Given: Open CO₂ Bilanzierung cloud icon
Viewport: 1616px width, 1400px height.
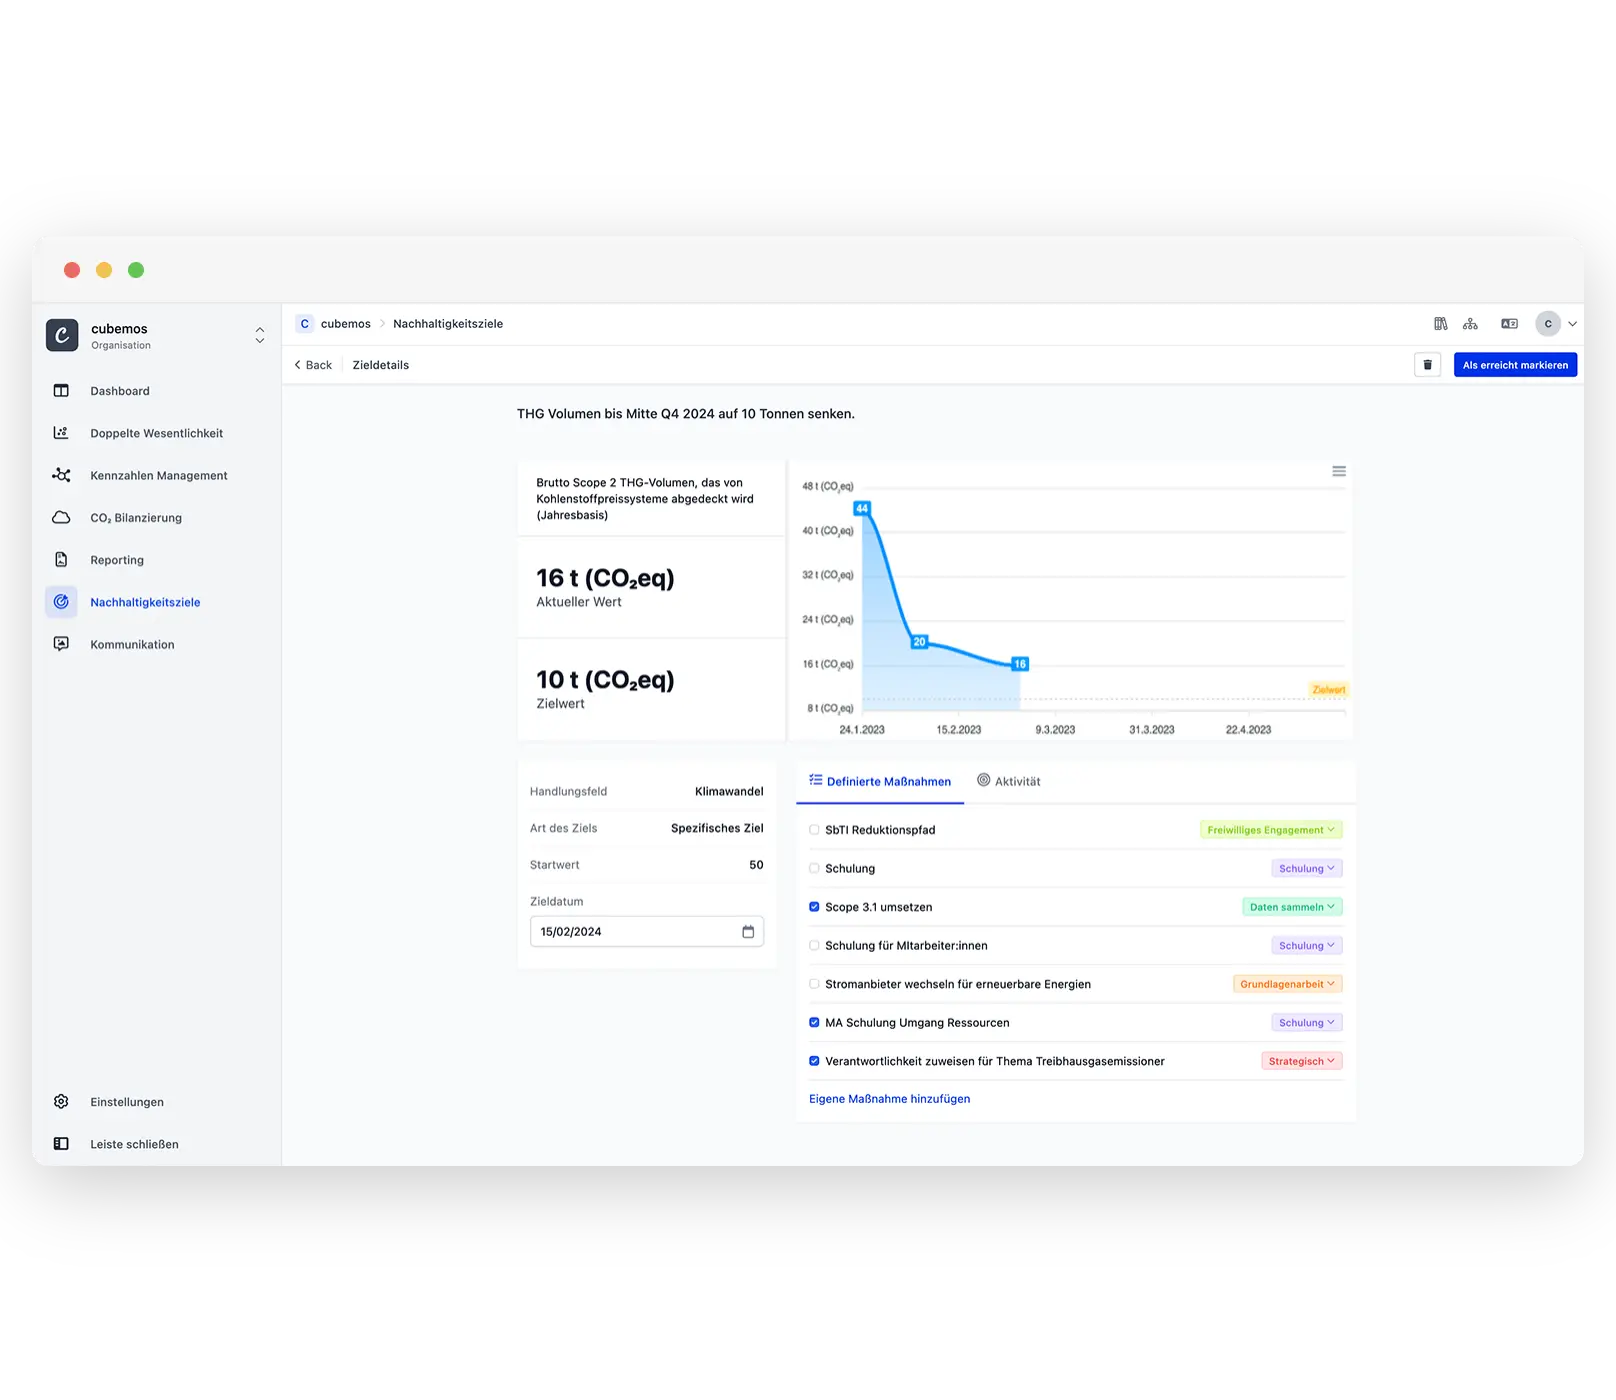Looking at the screenshot, I should [61, 518].
